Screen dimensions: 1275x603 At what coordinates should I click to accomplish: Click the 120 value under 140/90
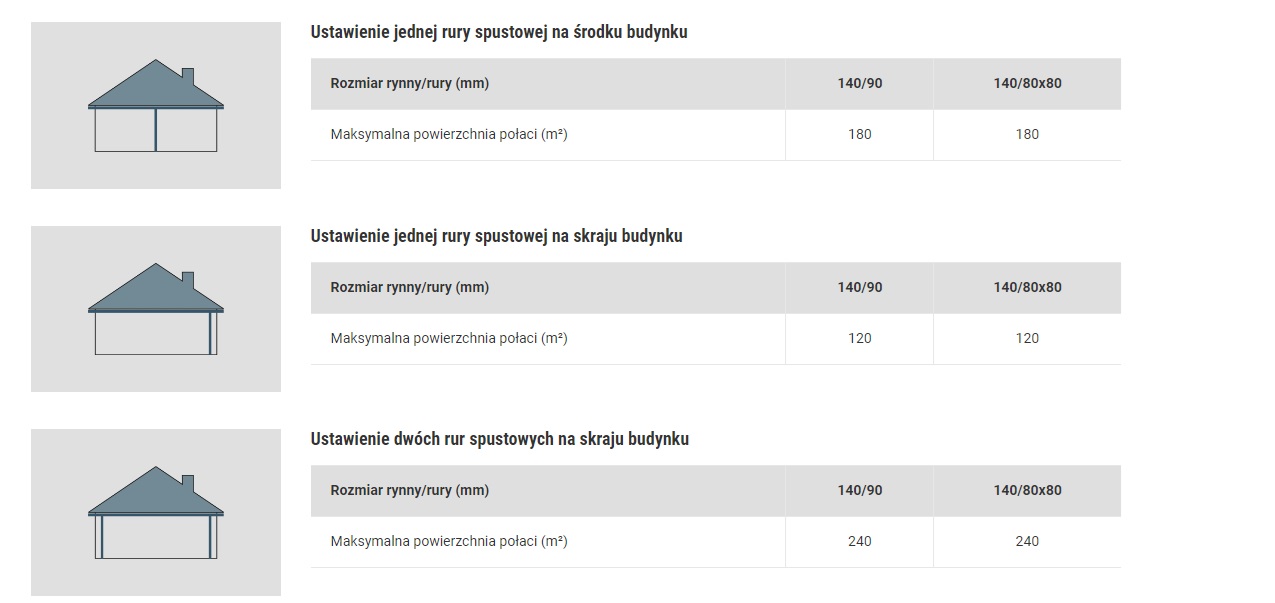click(860, 338)
